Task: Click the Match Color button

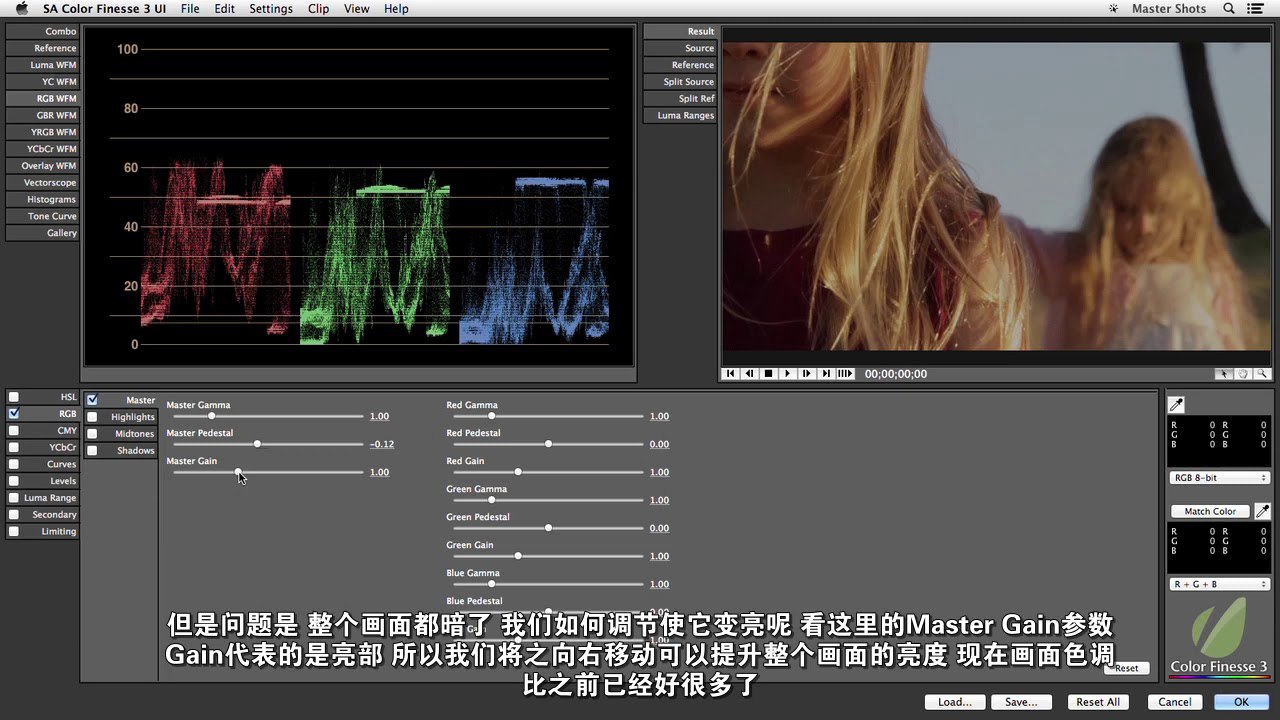Action: [x=1210, y=511]
